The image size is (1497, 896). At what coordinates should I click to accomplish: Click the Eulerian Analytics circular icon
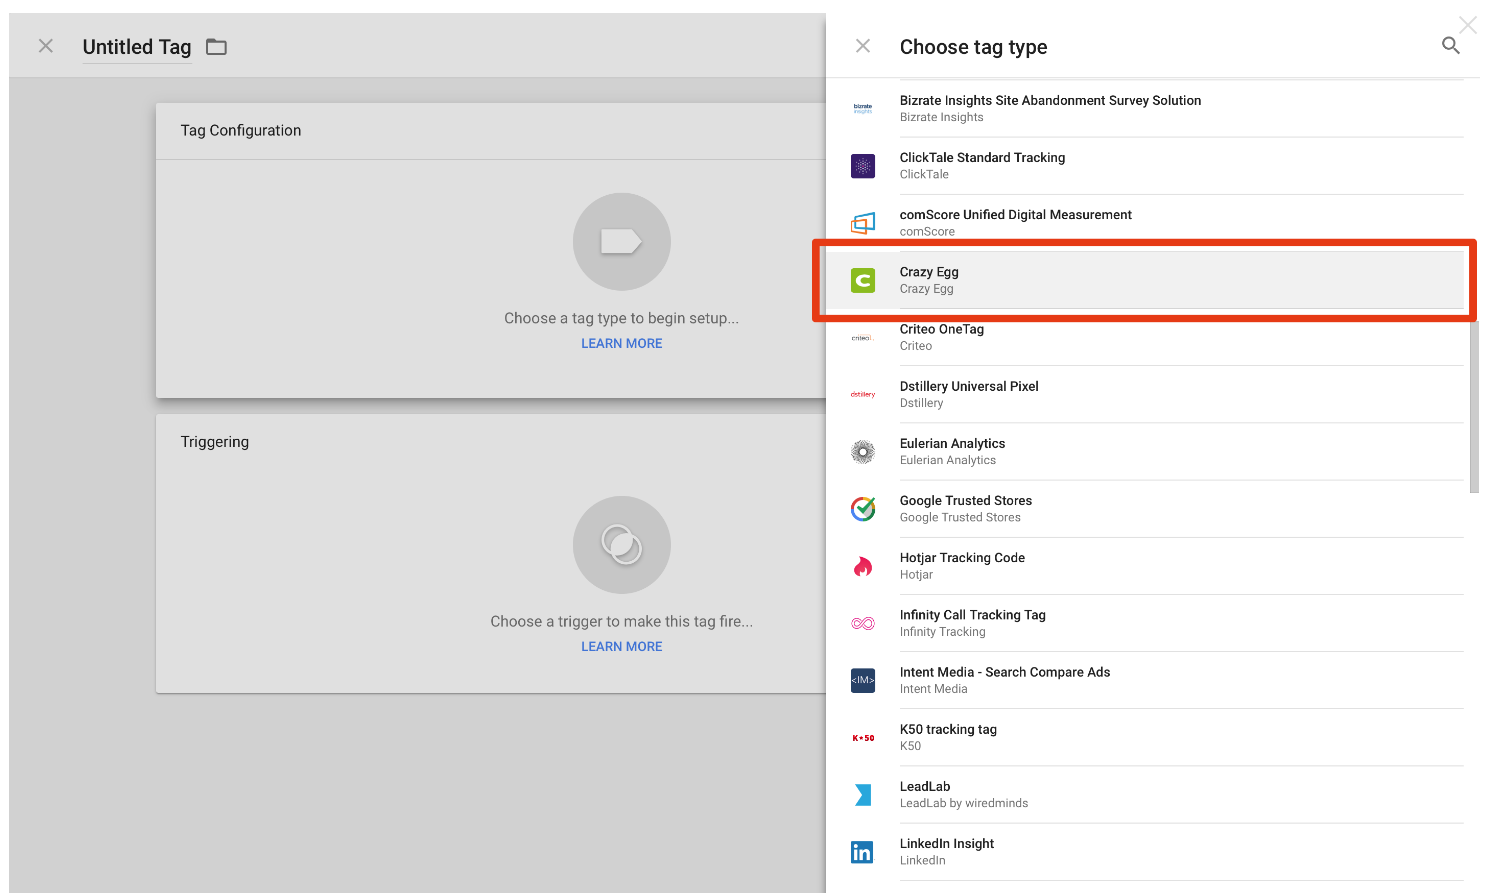click(x=863, y=452)
